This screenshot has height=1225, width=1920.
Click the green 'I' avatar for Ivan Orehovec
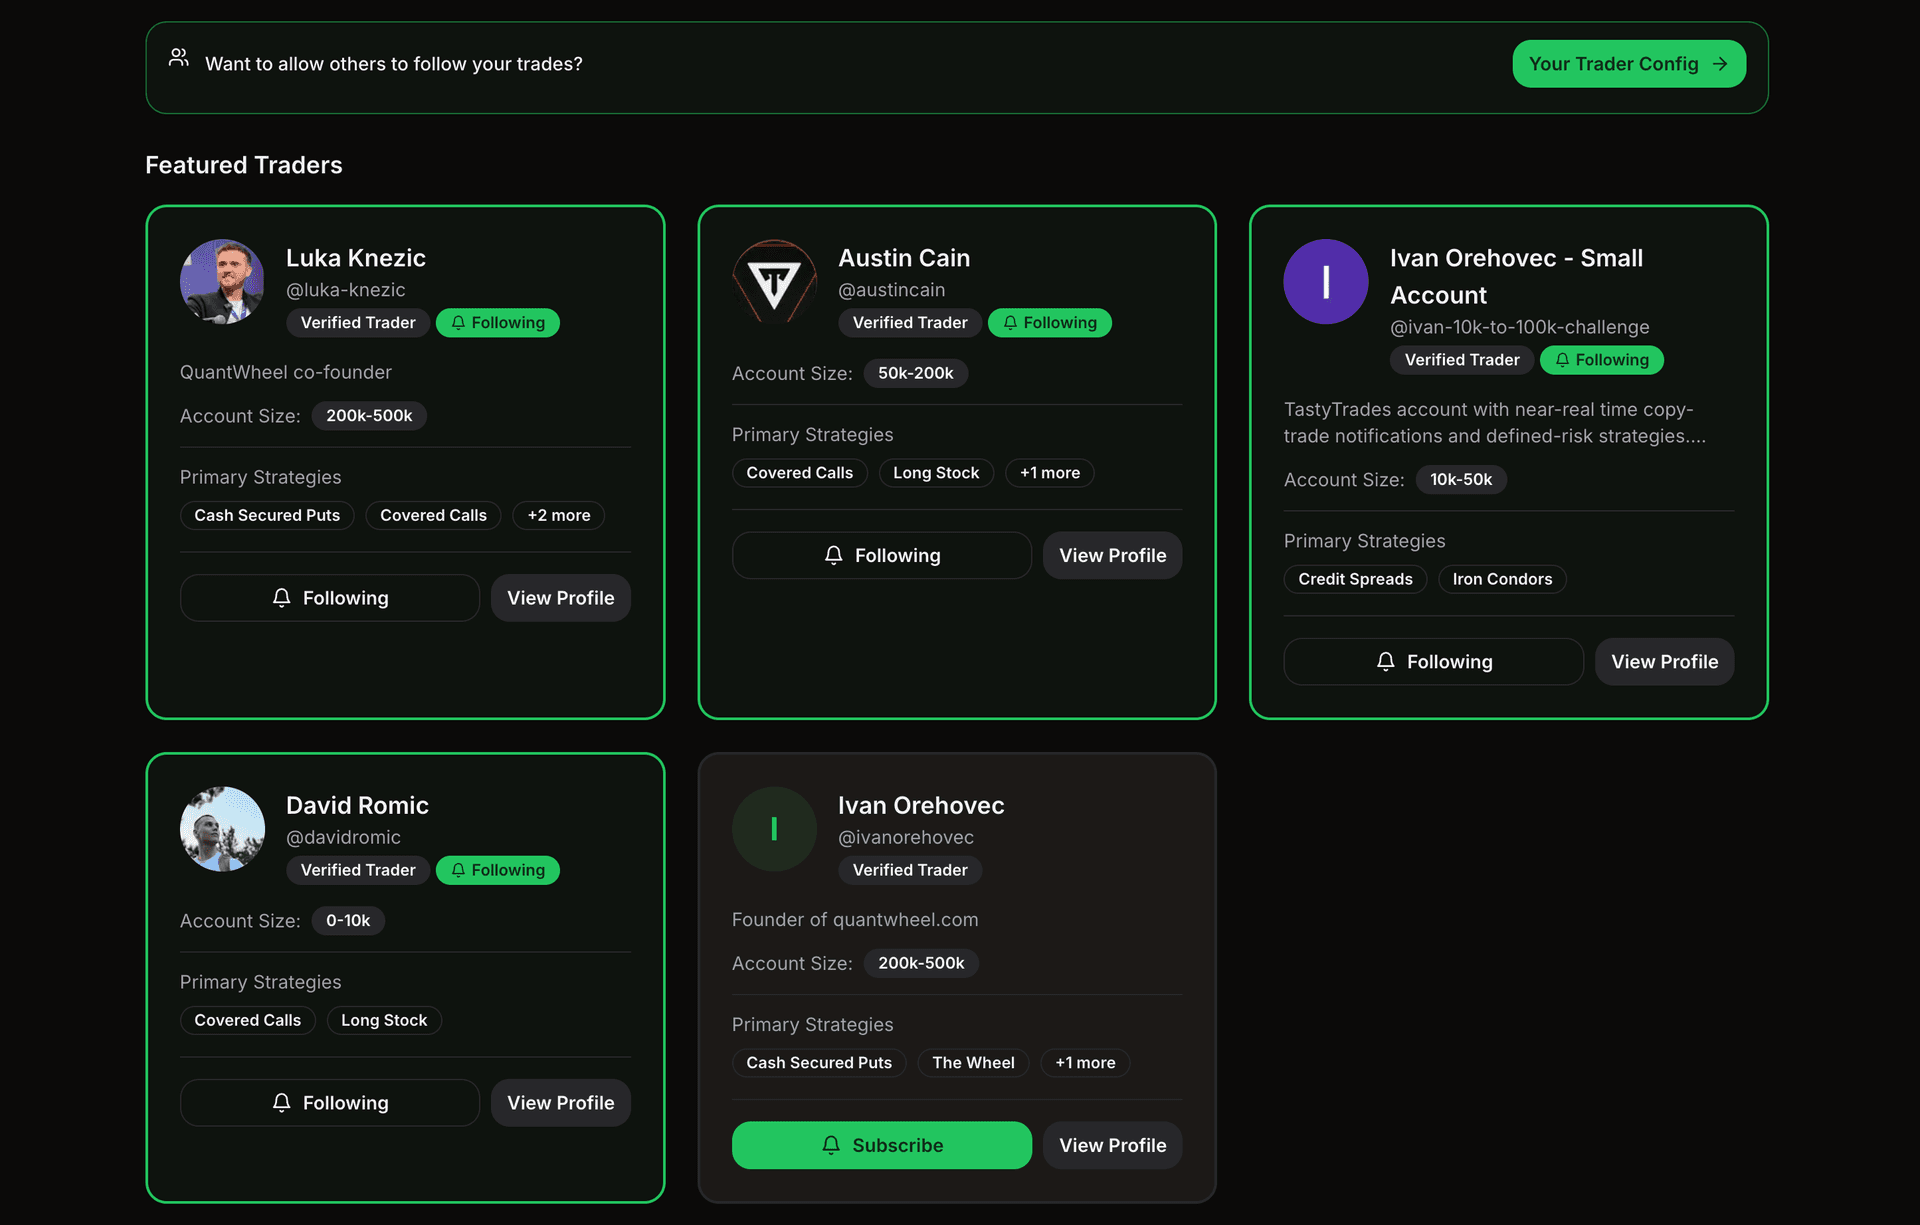(x=774, y=828)
